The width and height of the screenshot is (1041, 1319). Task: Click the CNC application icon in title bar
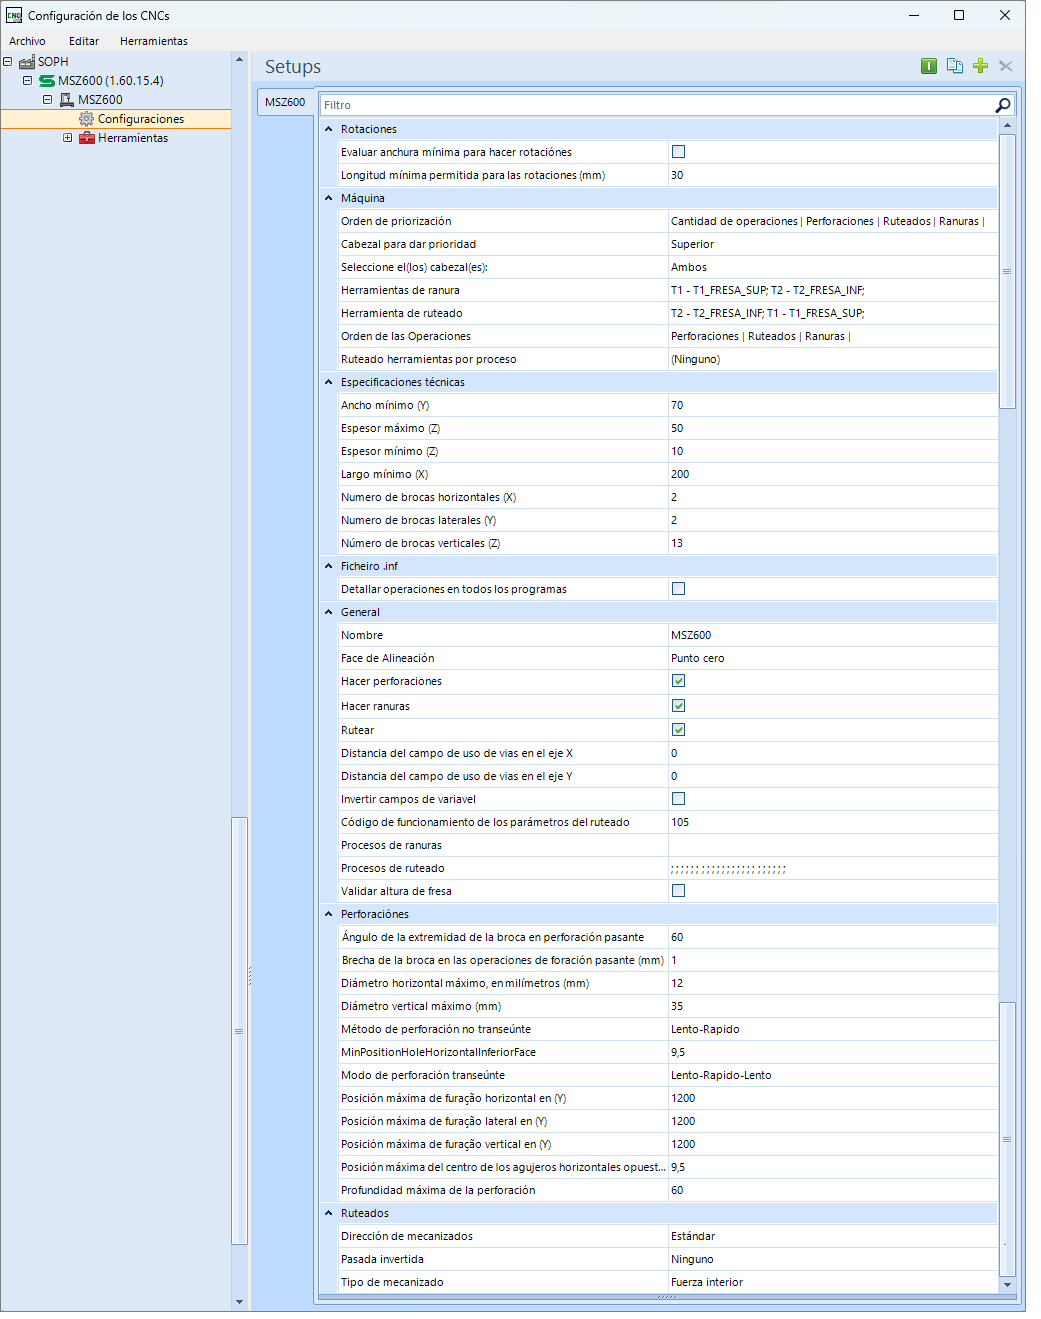[14, 15]
